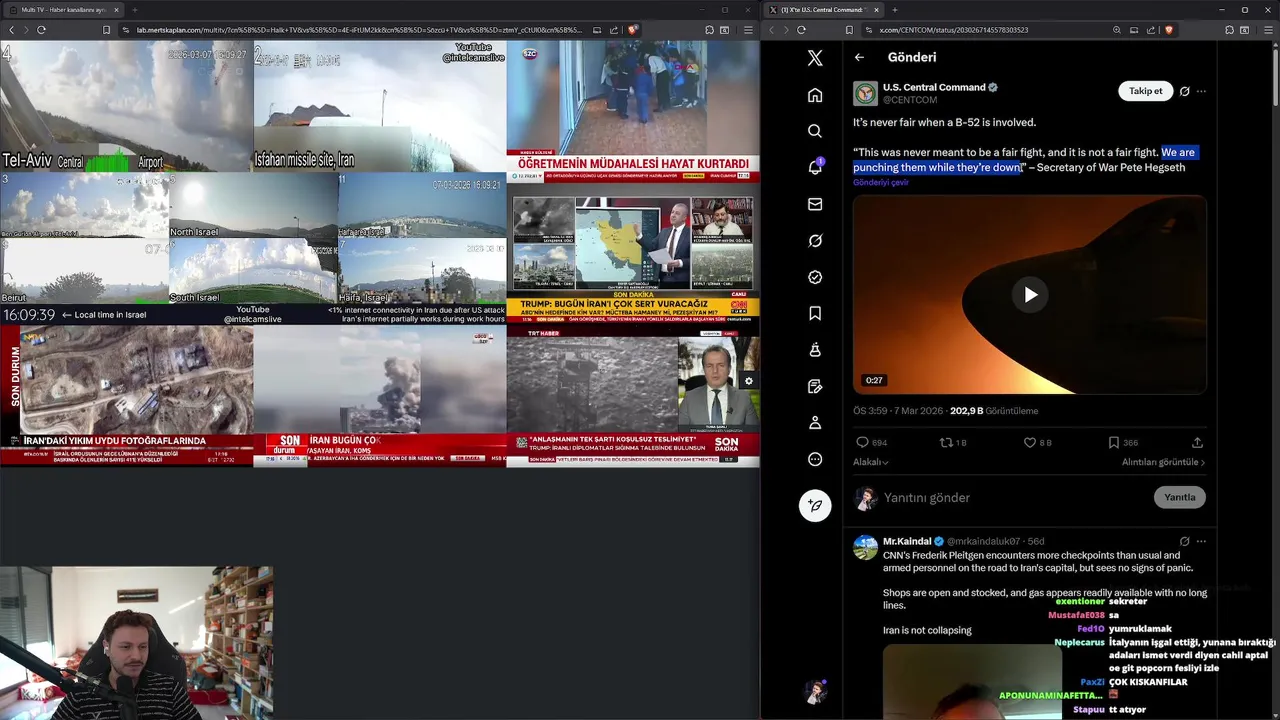Viewport: 1280px width, 720px height.
Task: Open the @CENTCOM handle link
Action: pos(910,100)
